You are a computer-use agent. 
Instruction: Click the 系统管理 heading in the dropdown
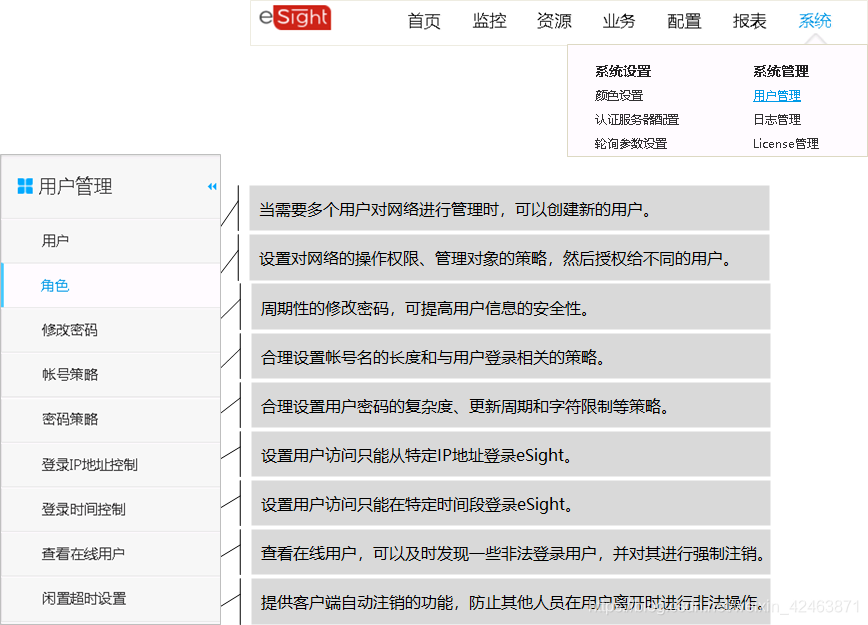coord(781,71)
